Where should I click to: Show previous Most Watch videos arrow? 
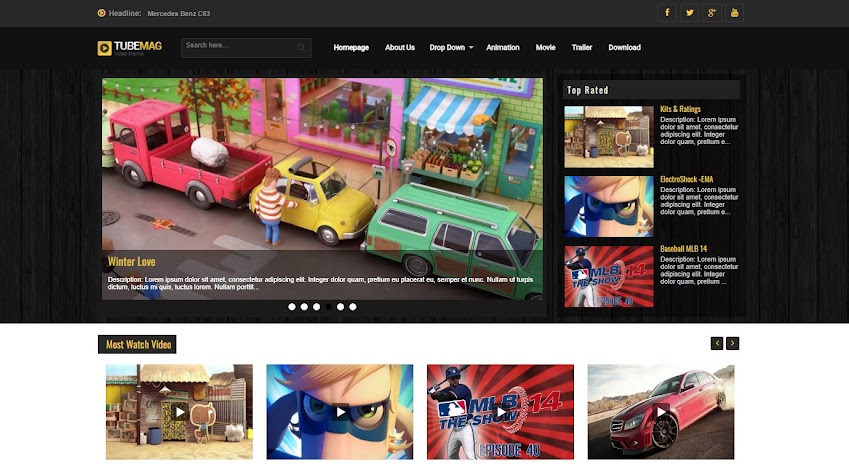pyautogui.click(x=717, y=343)
